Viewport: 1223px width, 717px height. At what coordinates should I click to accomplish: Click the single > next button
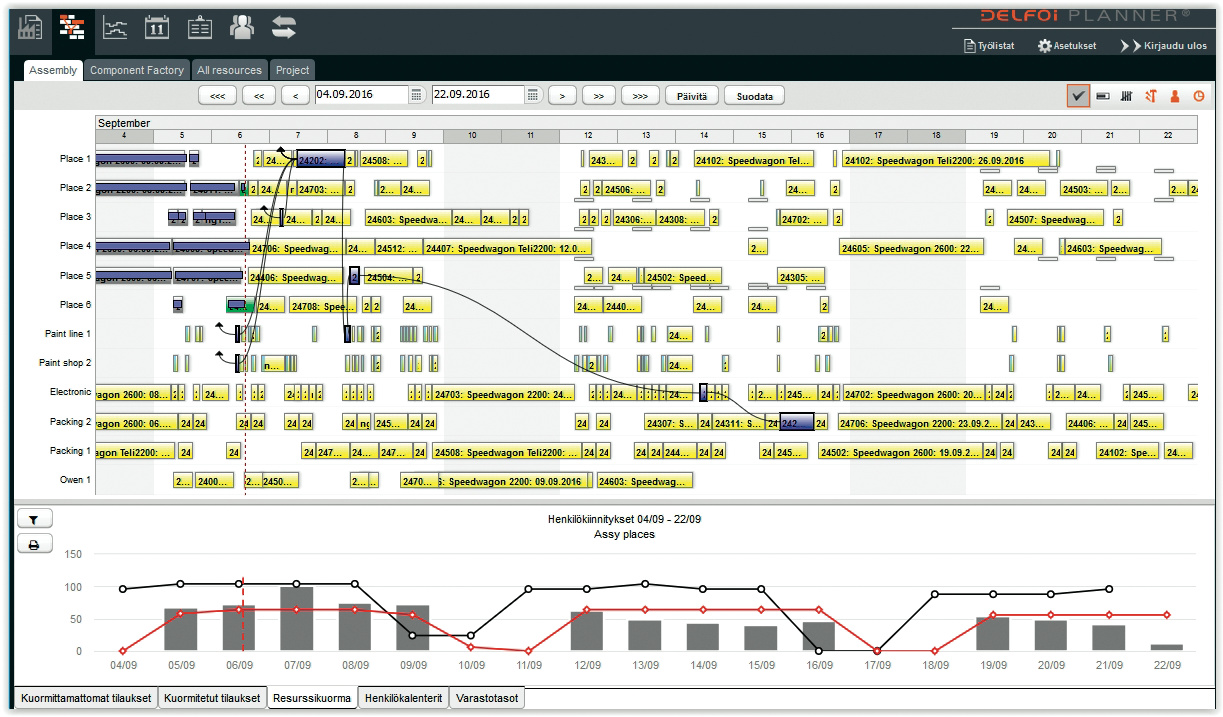[x=563, y=96]
